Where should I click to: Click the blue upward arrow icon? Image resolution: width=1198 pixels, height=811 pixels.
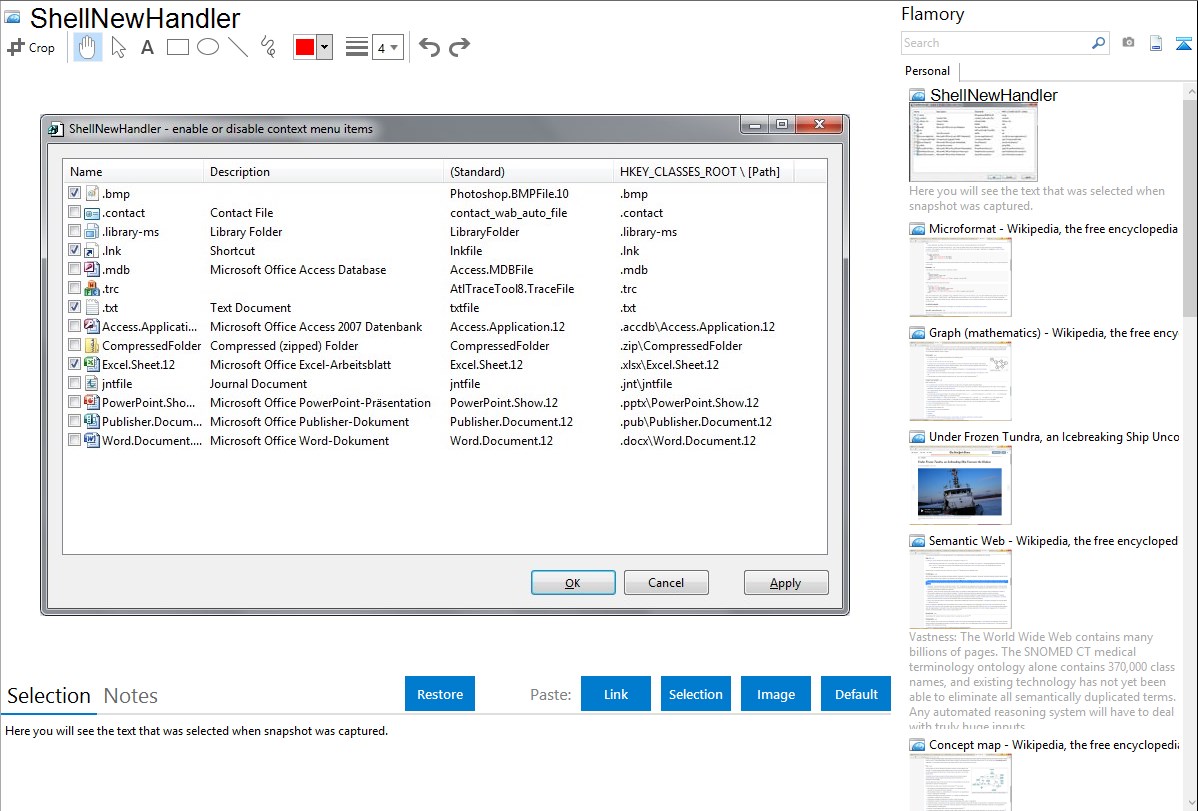pyautogui.click(x=1184, y=43)
